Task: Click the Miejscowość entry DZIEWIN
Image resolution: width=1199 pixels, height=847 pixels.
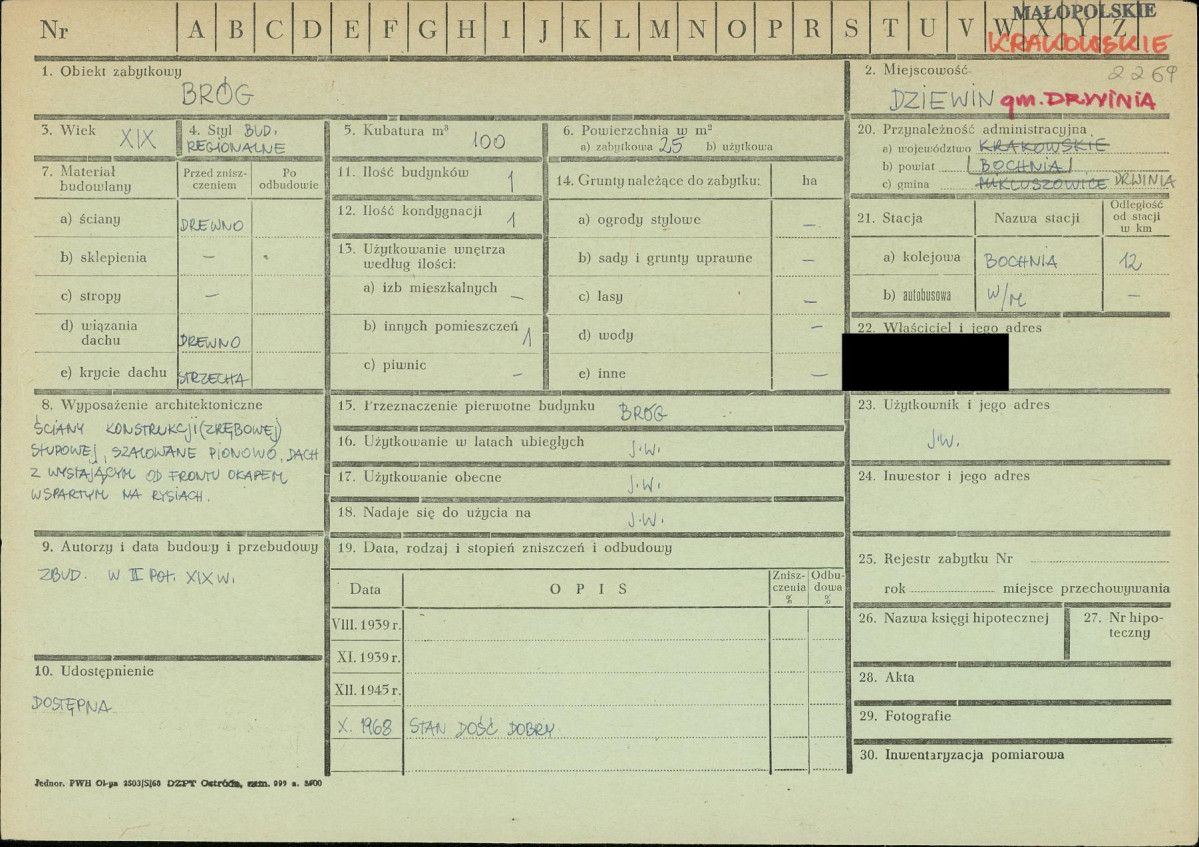Action: point(941,99)
